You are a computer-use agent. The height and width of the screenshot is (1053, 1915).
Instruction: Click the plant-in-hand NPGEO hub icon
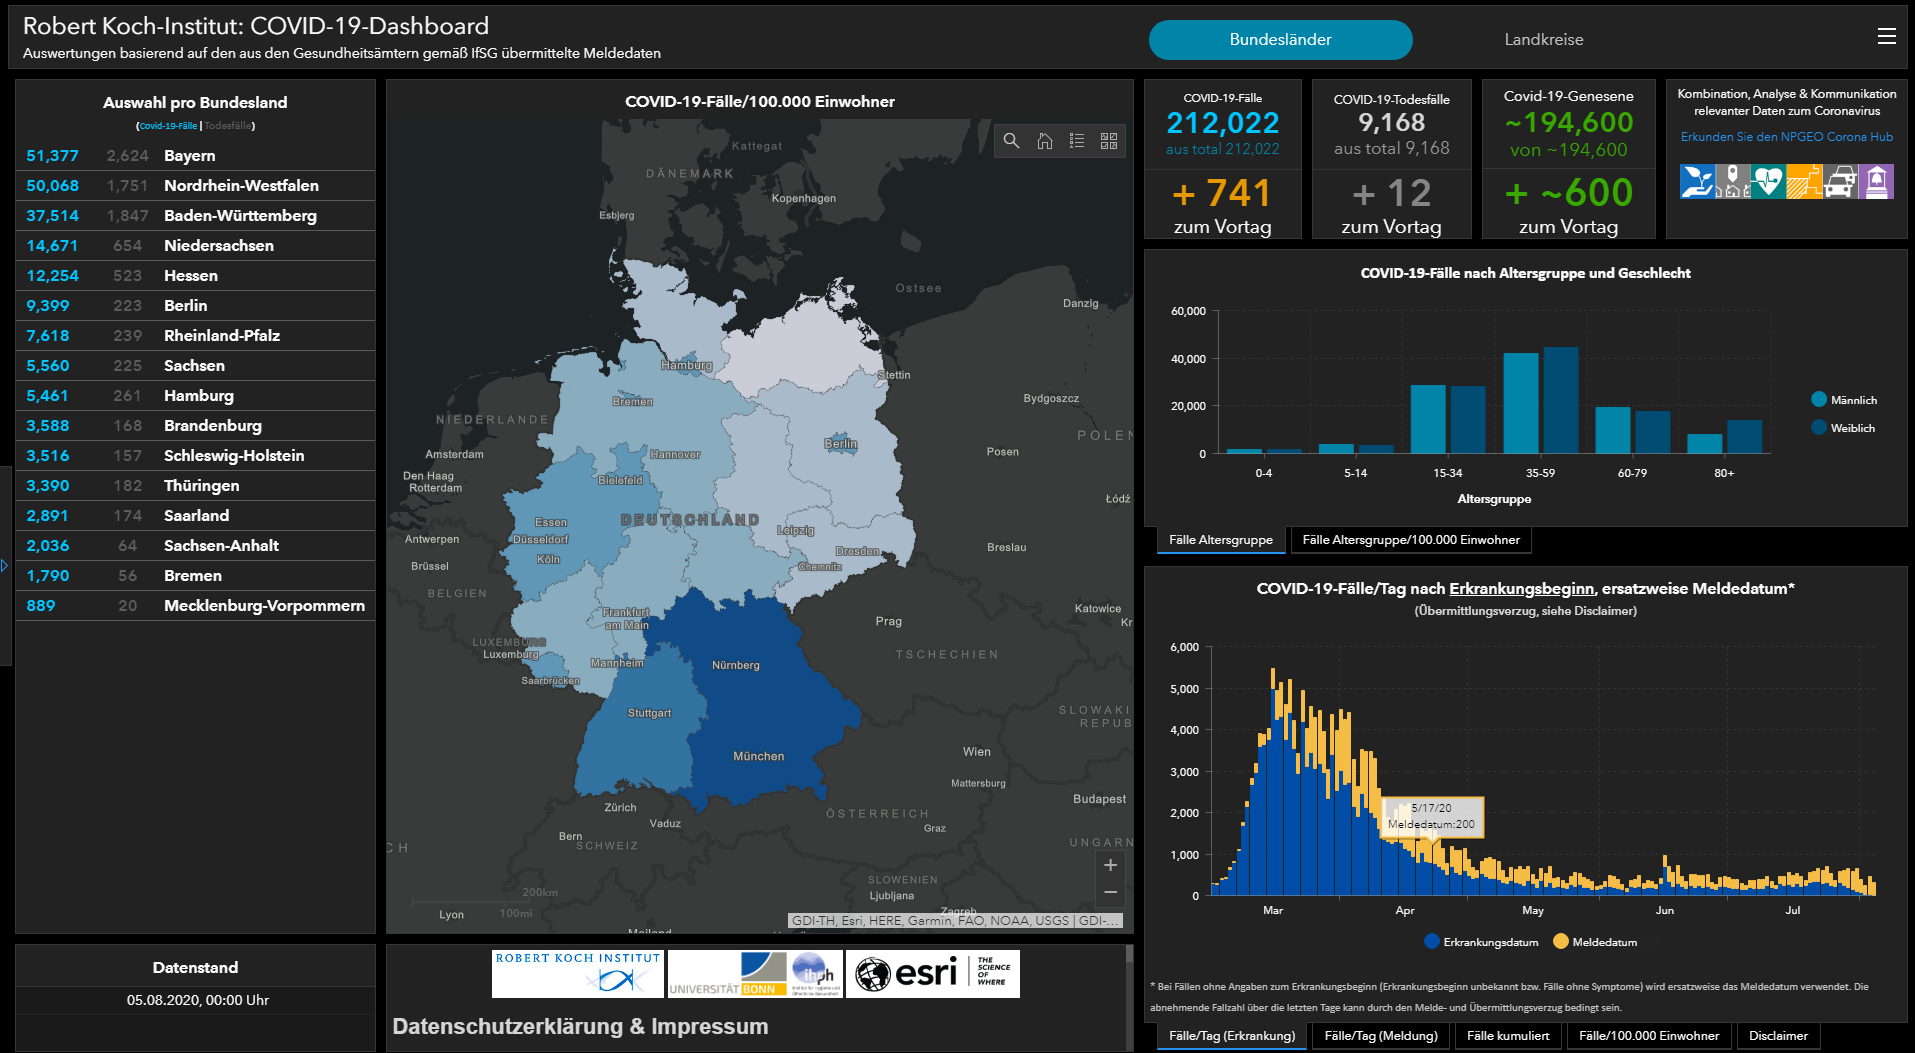click(x=1696, y=182)
